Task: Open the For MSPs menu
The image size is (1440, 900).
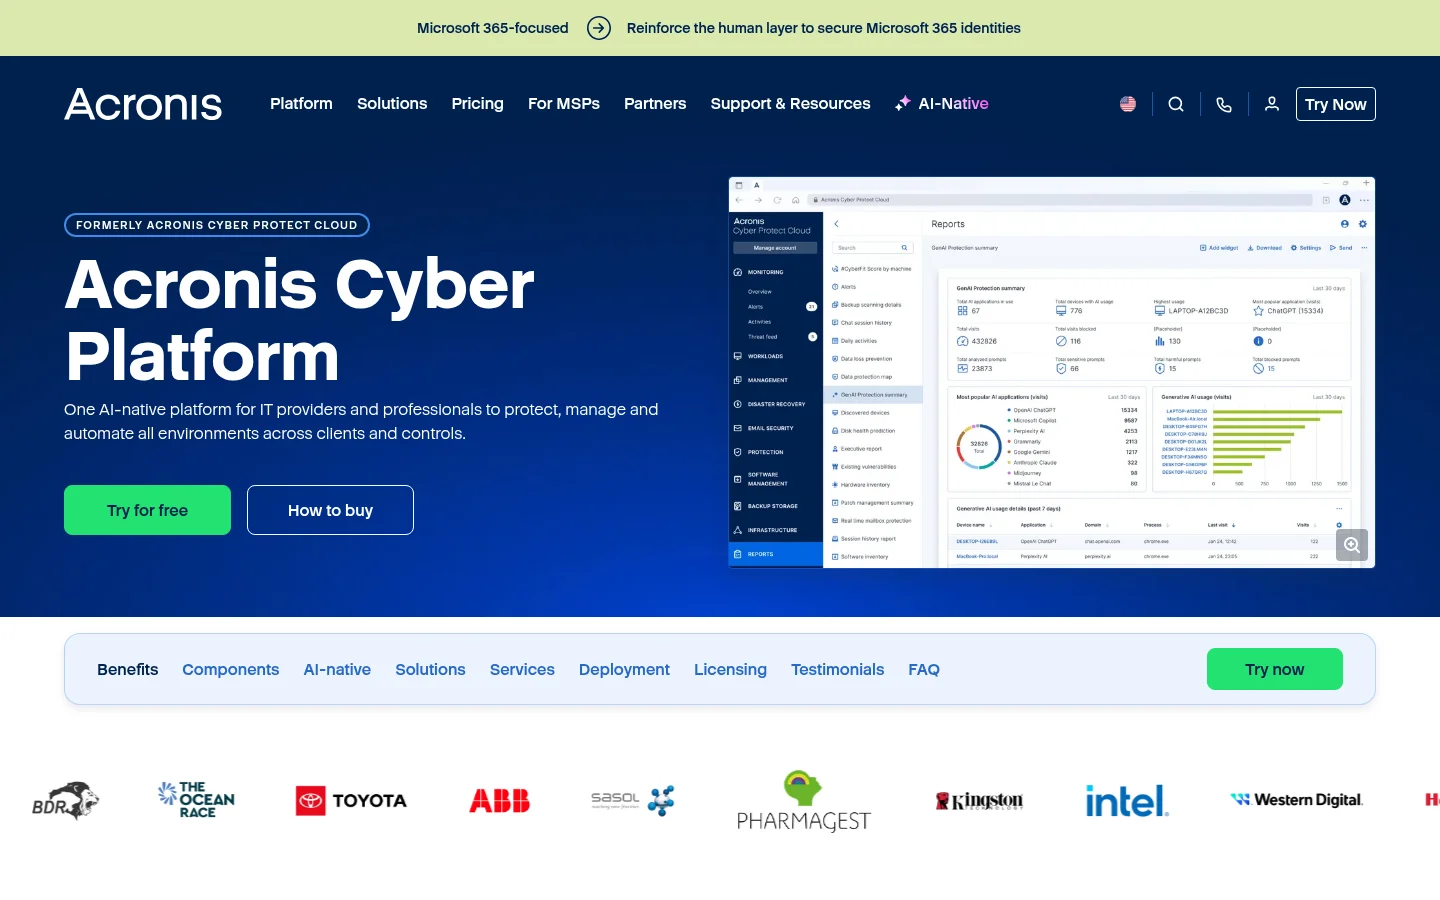Action: pos(564,103)
